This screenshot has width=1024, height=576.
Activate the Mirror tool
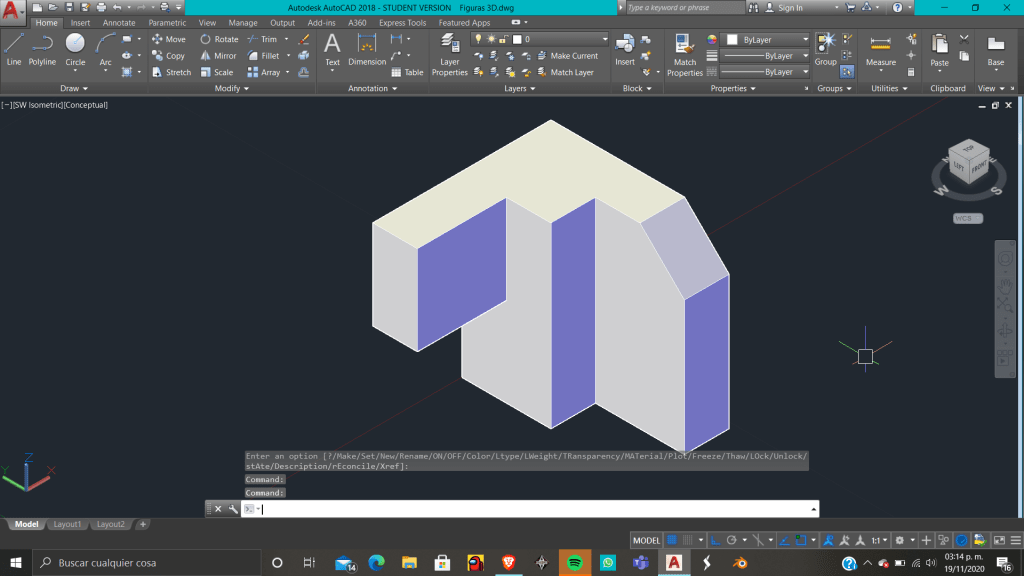(217, 56)
